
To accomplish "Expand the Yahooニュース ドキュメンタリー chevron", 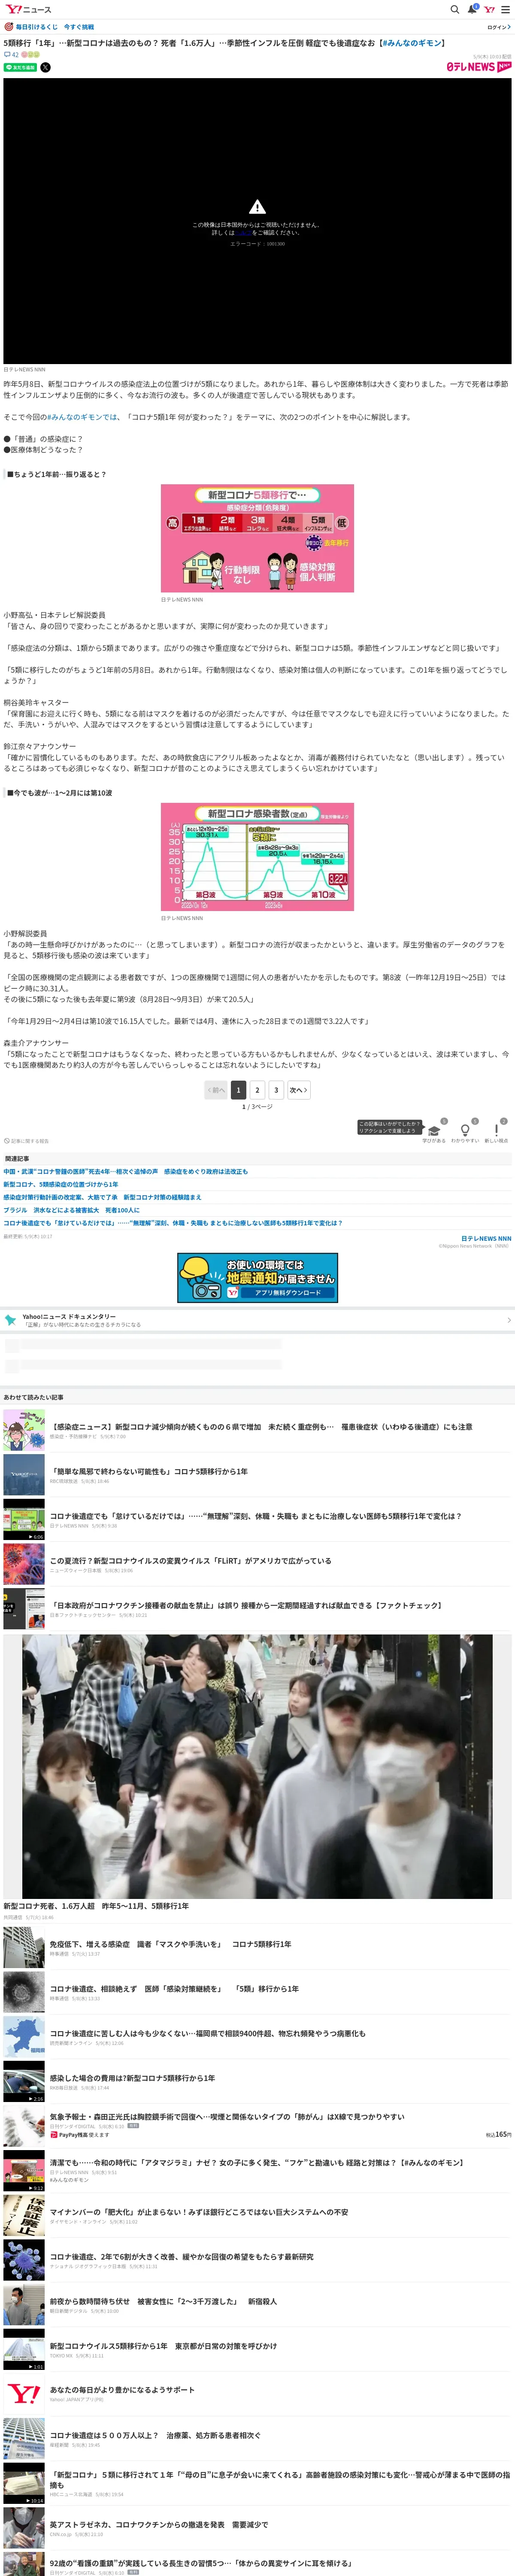I will [x=508, y=1320].
